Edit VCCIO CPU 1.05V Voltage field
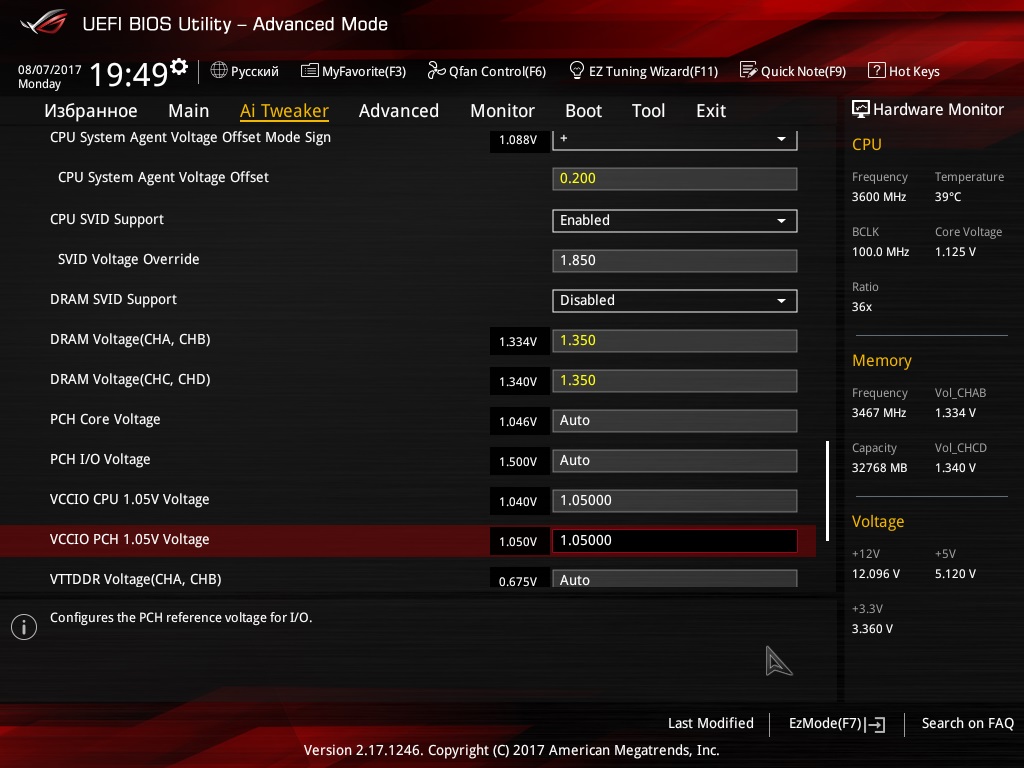The width and height of the screenshot is (1024, 768). 675,501
